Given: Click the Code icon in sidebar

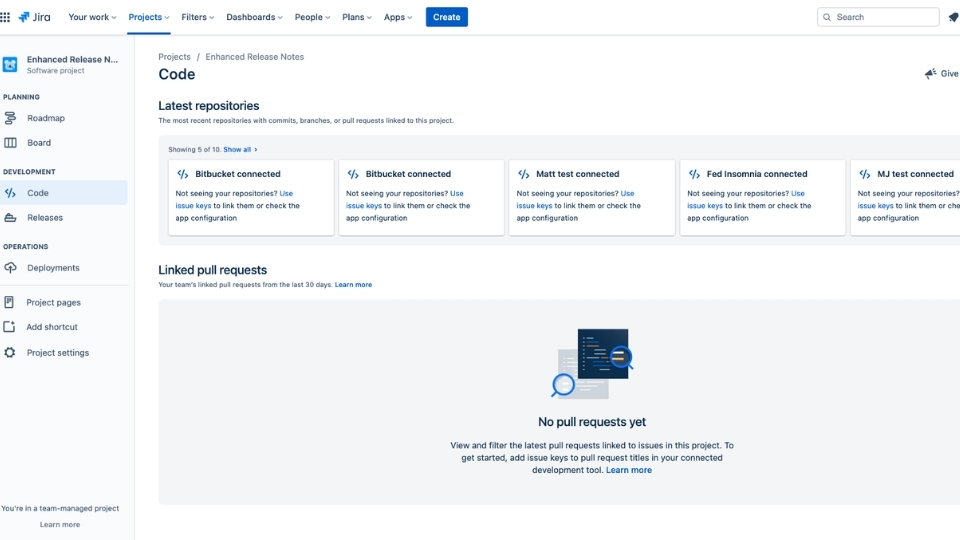Looking at the screenshot, I should [10, 193].
